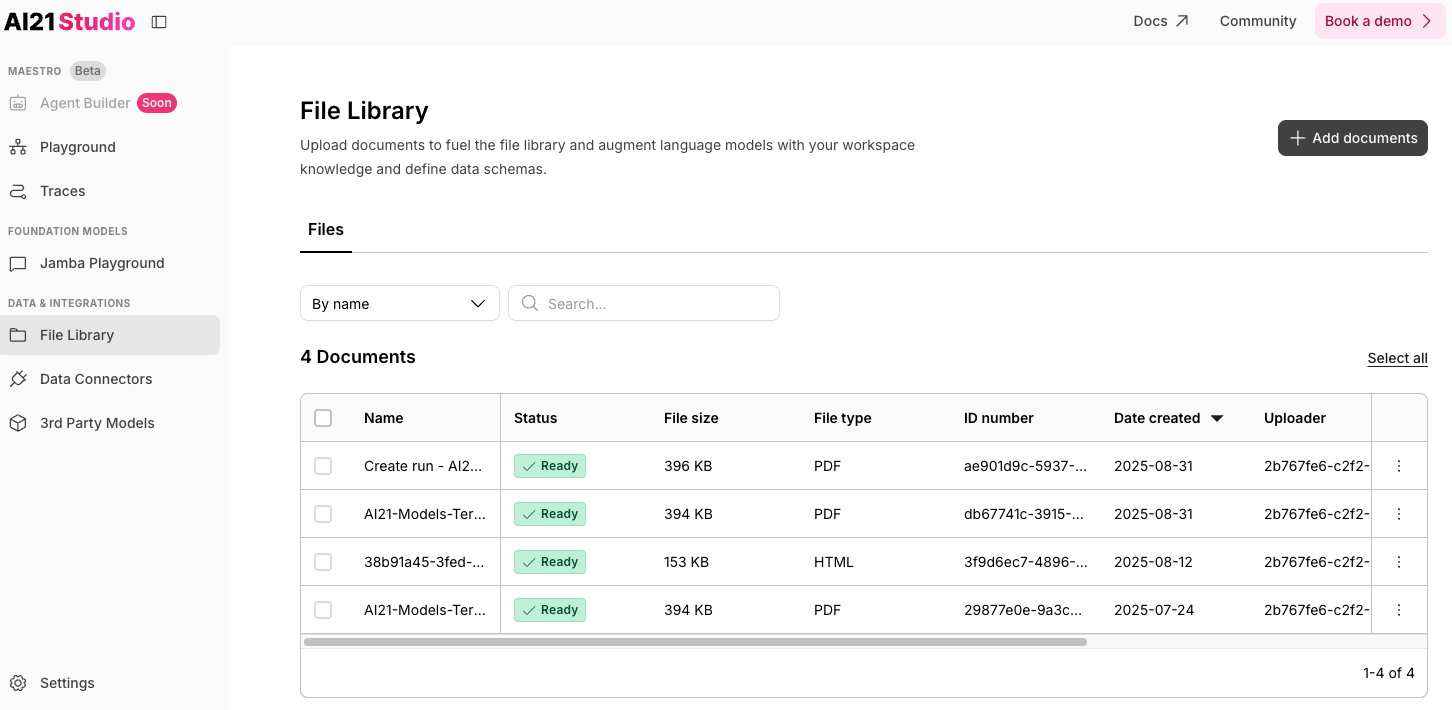
Task: Click the Ready status badge in the HTML file row
Action: pyautogui.click(x=550, y=562)
